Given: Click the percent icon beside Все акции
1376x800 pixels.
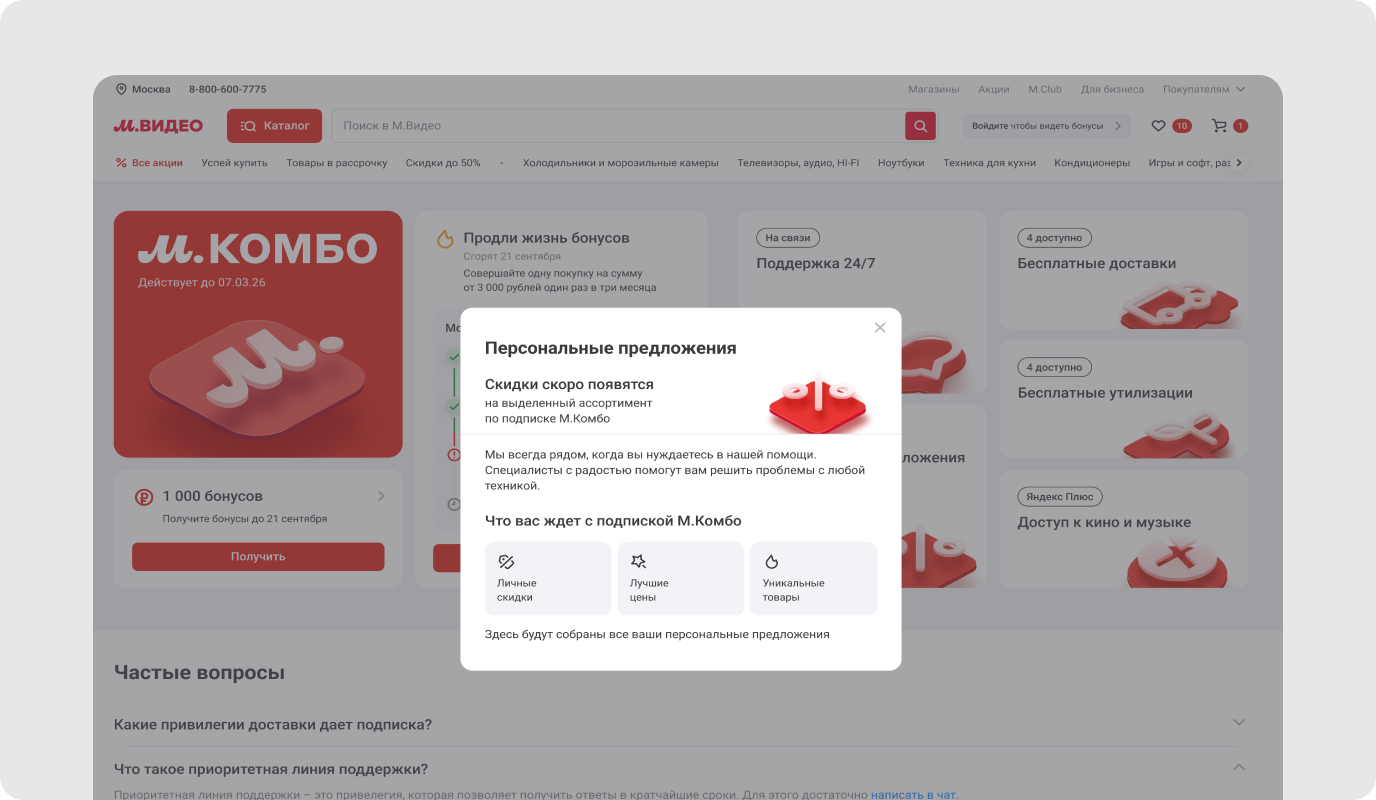Looking at the screenshot, I should click(121, 163).
